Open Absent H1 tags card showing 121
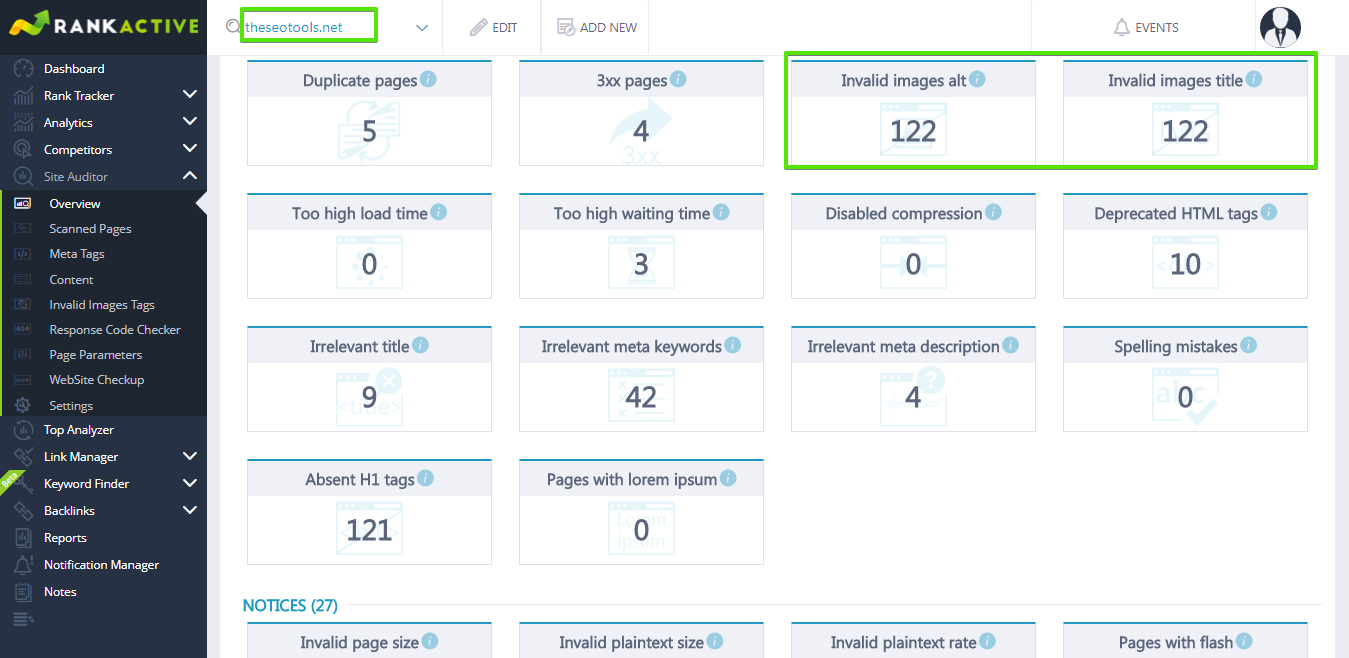The image size is (1349, 658). pyautogui.click(x=369, y=512)
